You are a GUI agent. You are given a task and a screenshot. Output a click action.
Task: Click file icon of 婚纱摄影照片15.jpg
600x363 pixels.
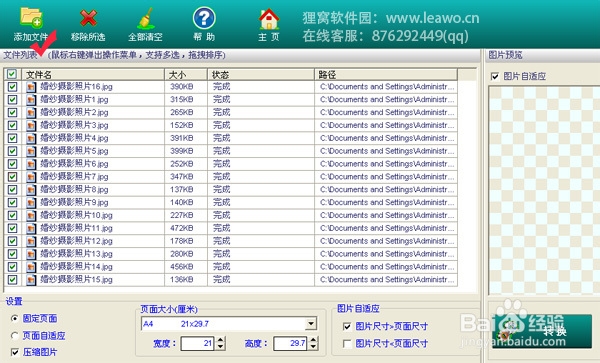(x=31, y=280)
